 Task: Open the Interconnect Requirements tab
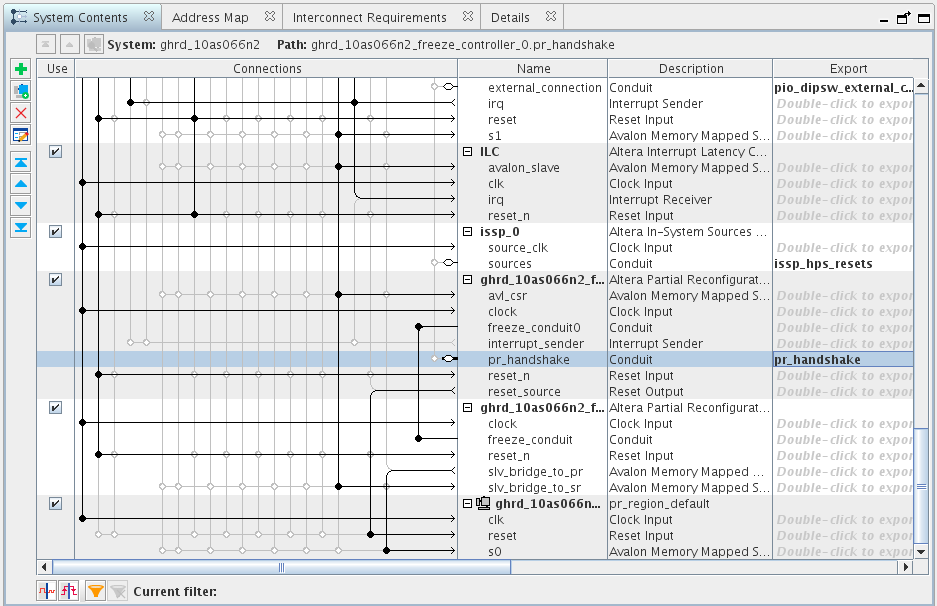[x=369, y=17]
